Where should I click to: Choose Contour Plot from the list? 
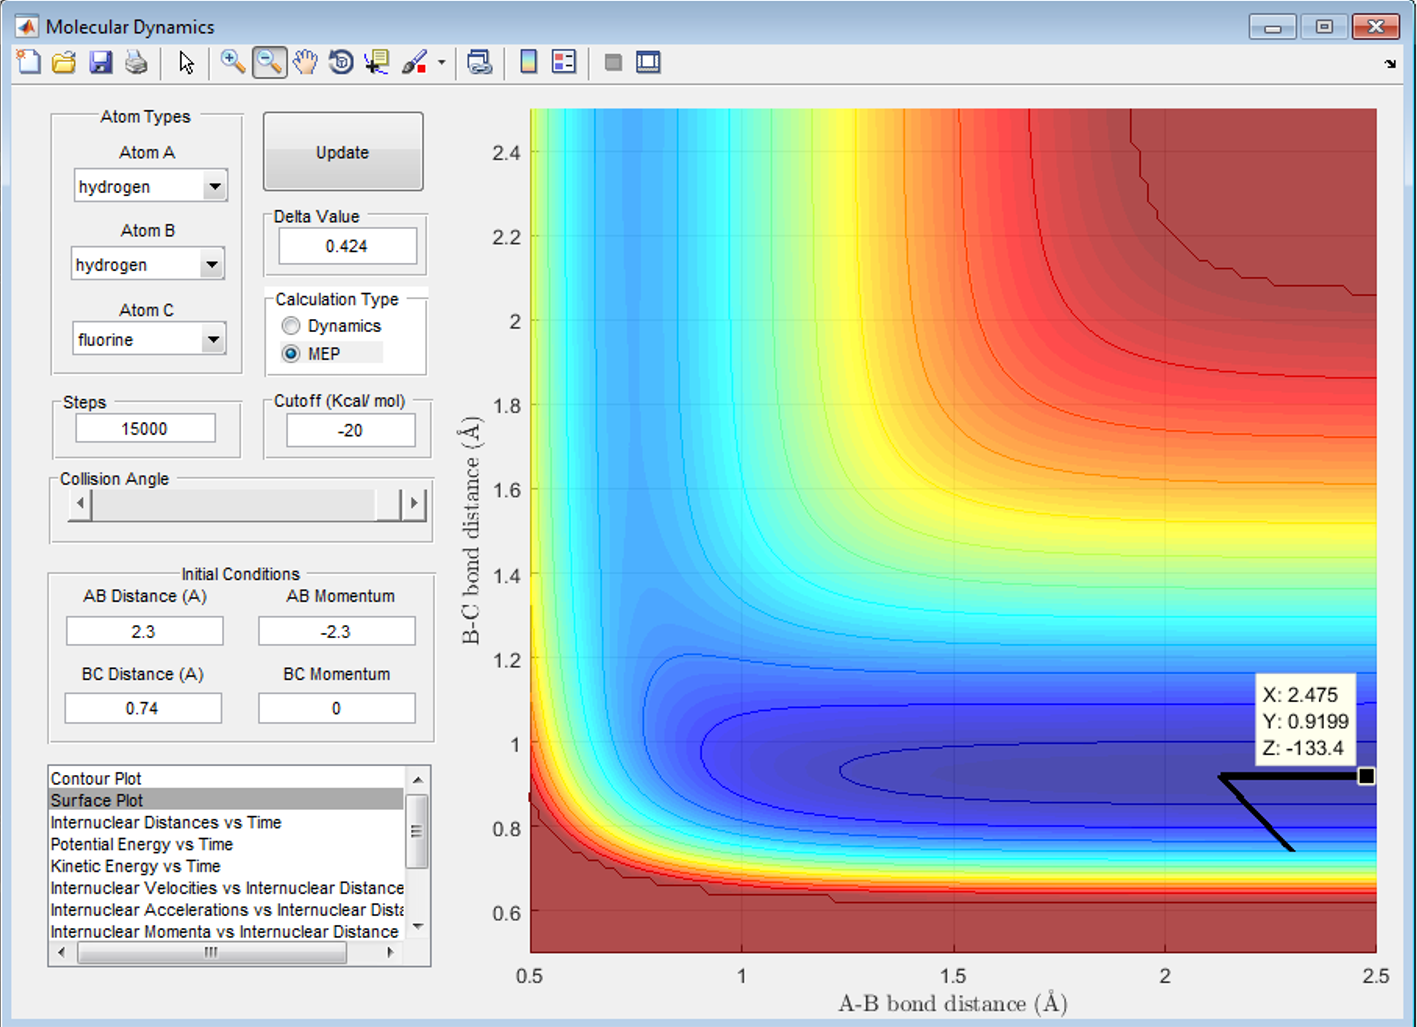click(x=96, y=778)
